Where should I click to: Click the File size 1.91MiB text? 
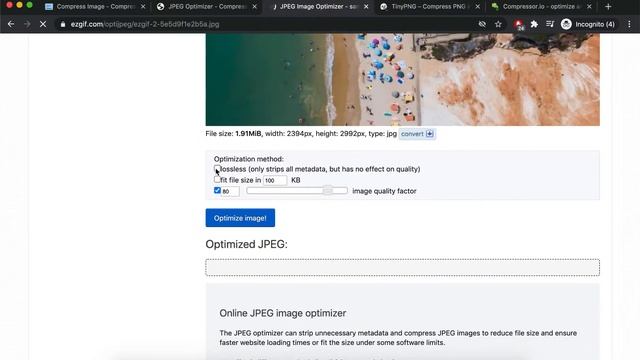pyautogui.click(x=233, y=133)
